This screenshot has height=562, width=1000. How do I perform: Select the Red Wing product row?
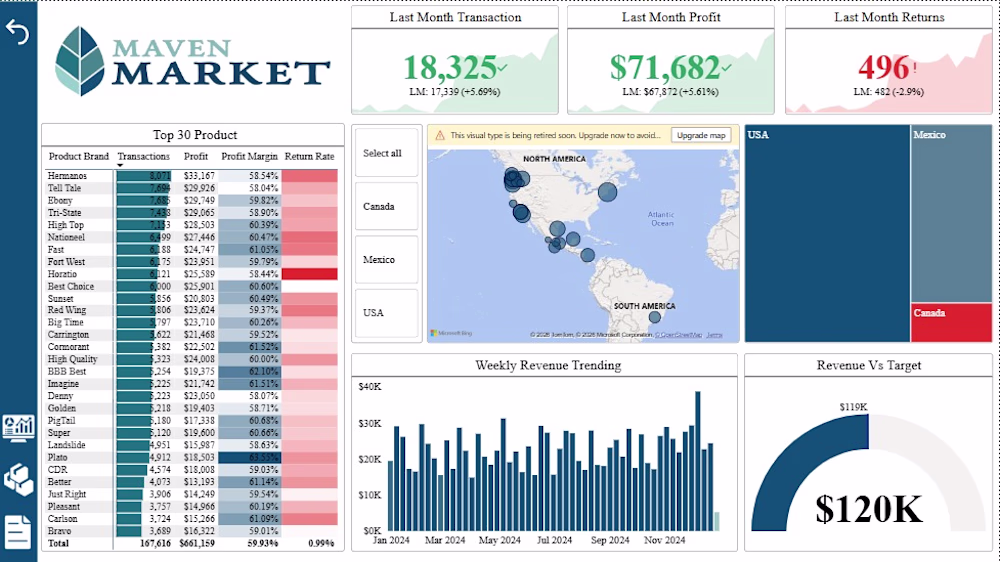[193, 310]
